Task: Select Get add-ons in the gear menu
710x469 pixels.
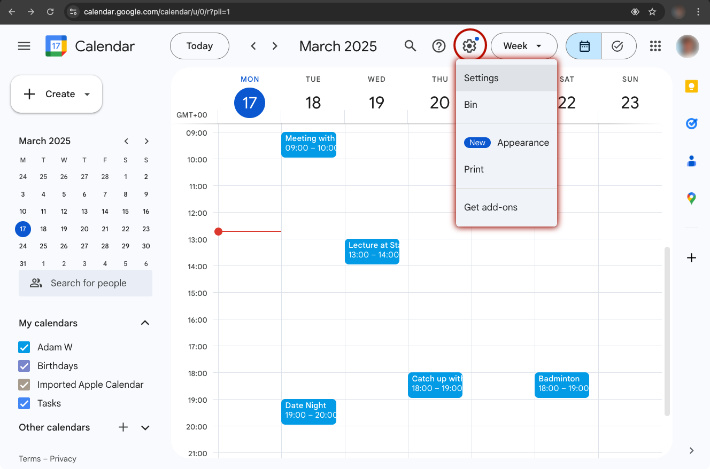Action: click(x=506, y=207)
